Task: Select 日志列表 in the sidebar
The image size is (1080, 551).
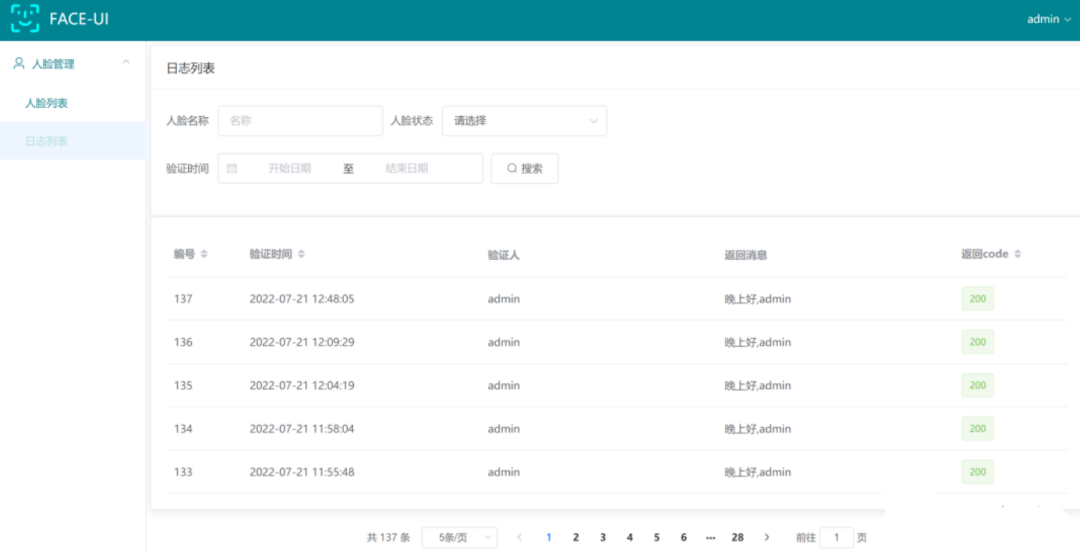Action: [x=46, y=141]
